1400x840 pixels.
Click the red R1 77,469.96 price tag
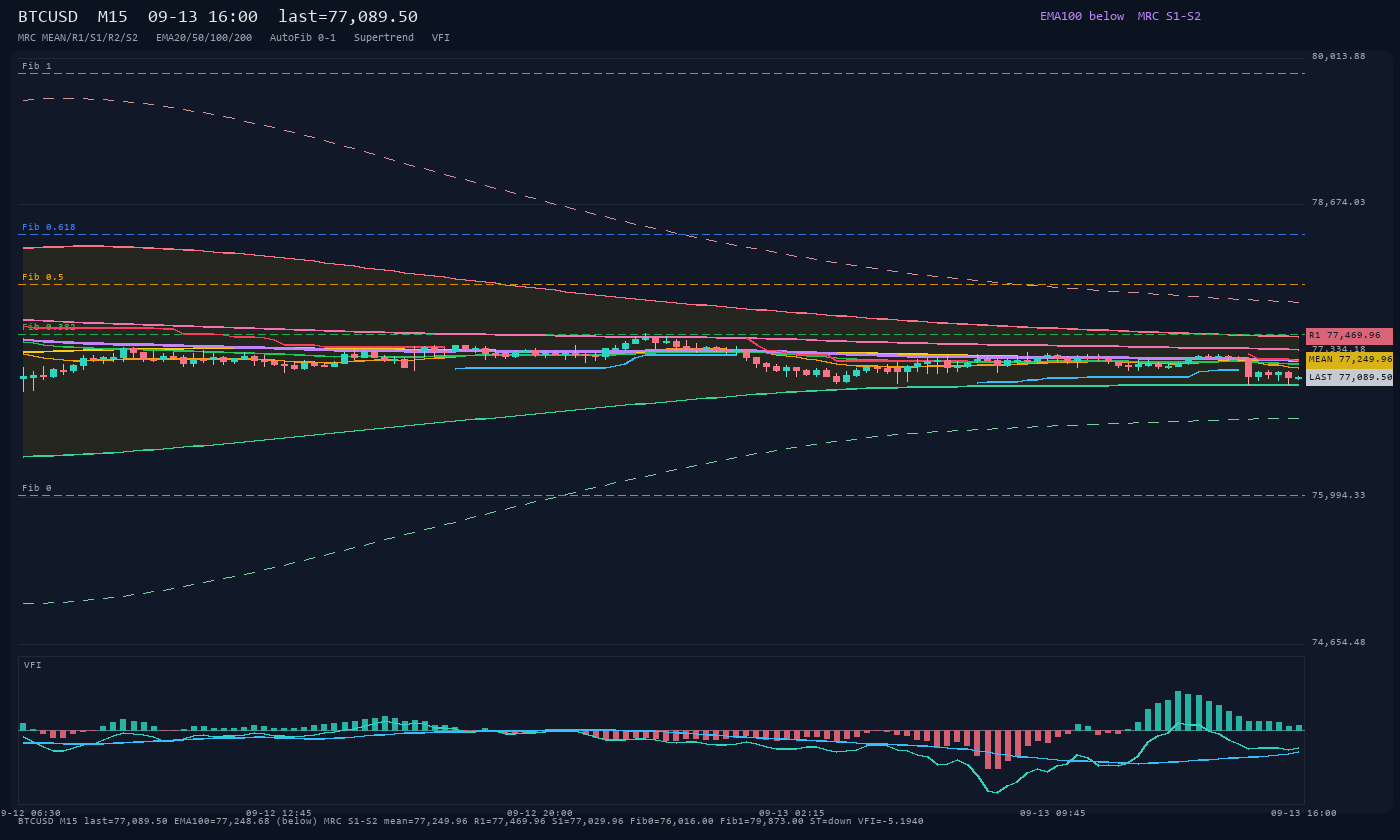(1349, 336)
